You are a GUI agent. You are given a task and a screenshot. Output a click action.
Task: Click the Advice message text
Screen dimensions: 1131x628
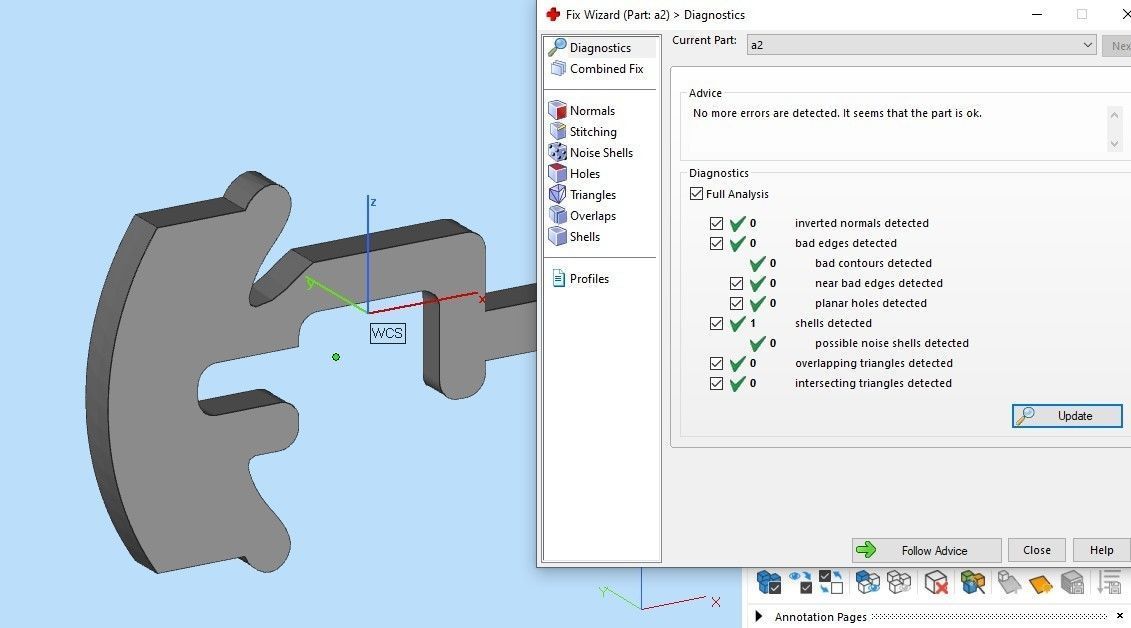click(x=837, y=113)
